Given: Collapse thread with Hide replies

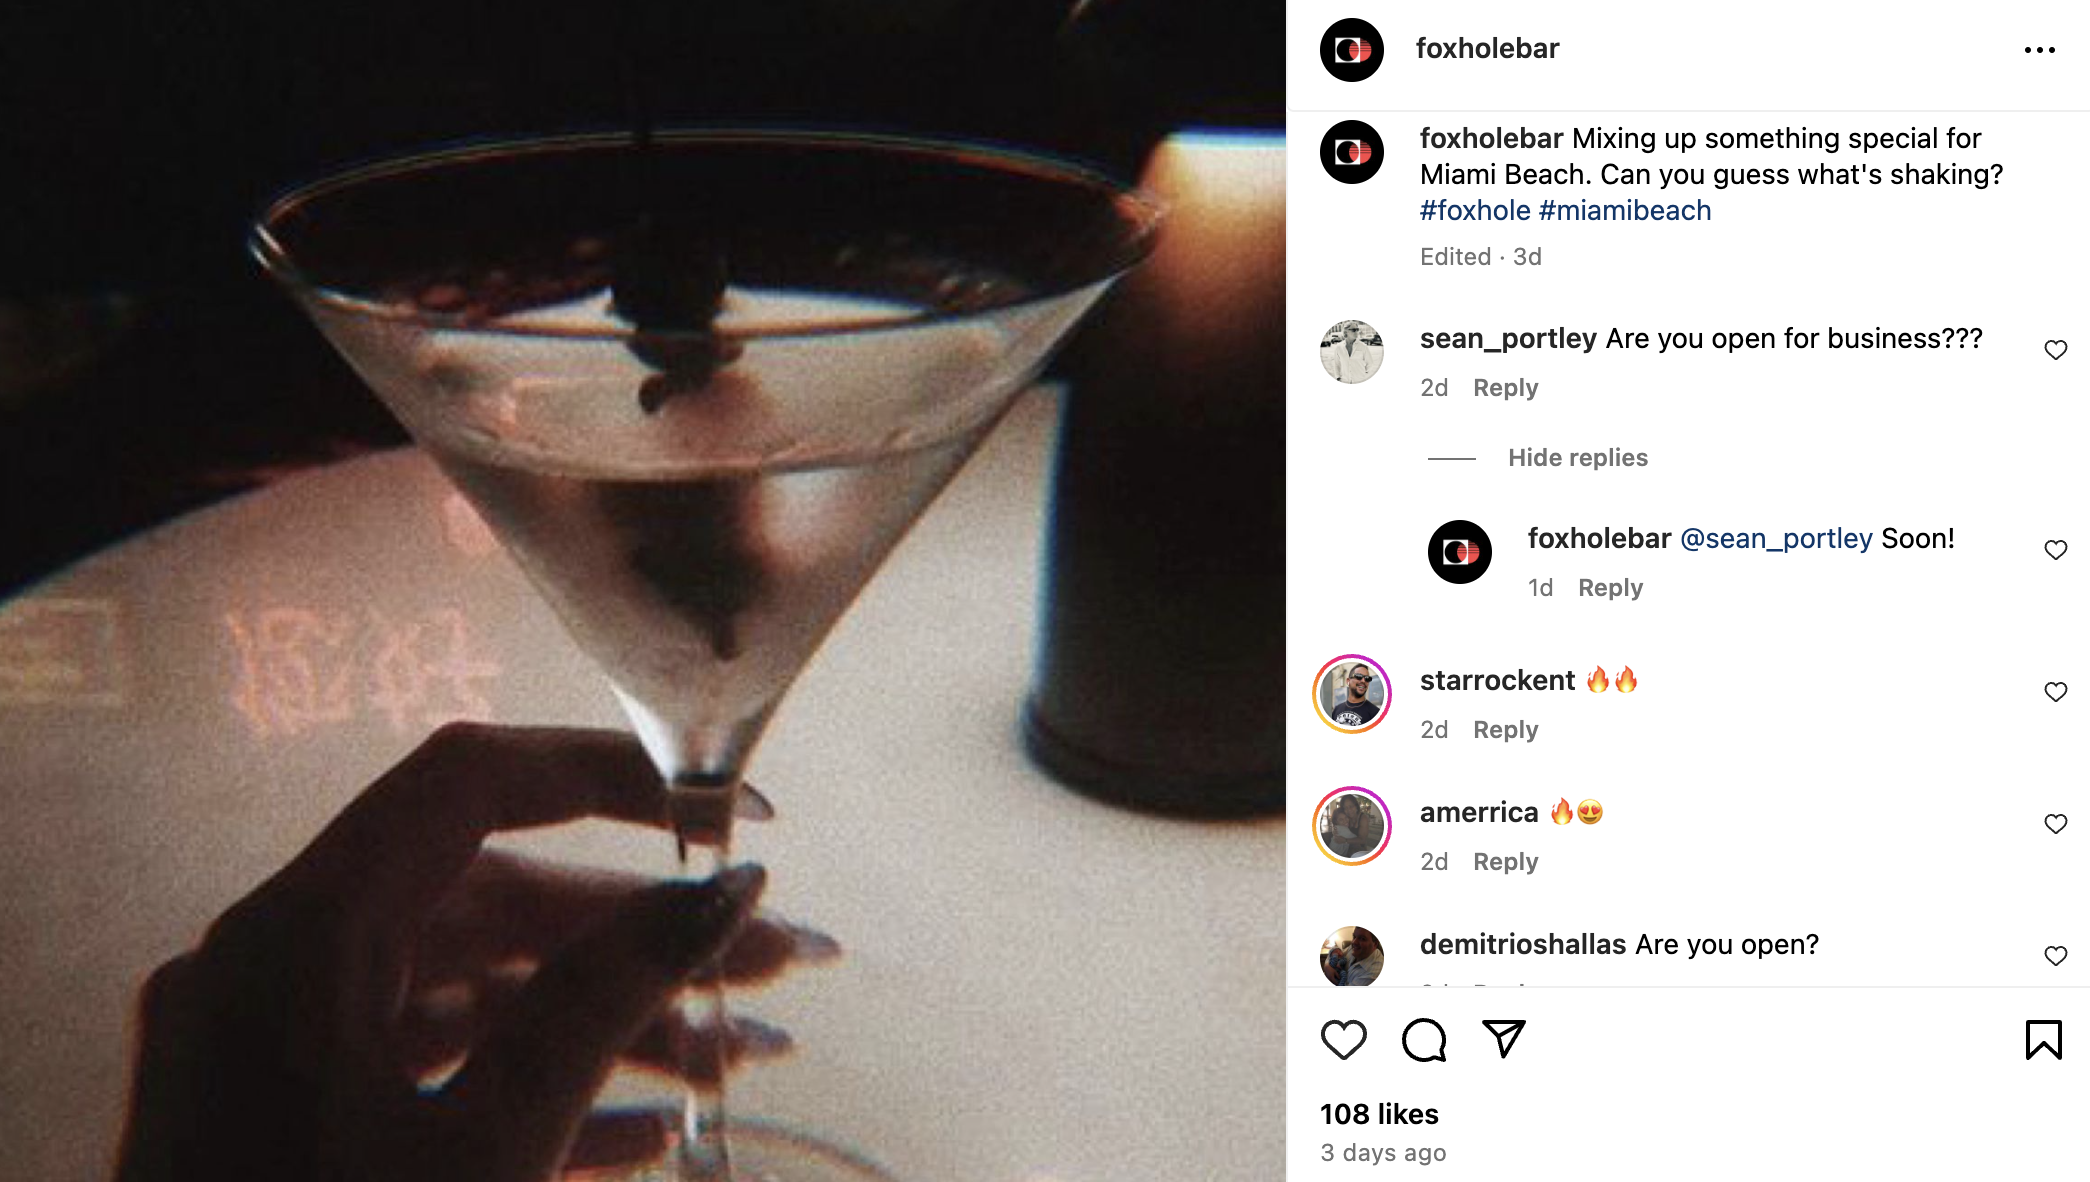Looking at the screenshot, I should coord(1577,458).
